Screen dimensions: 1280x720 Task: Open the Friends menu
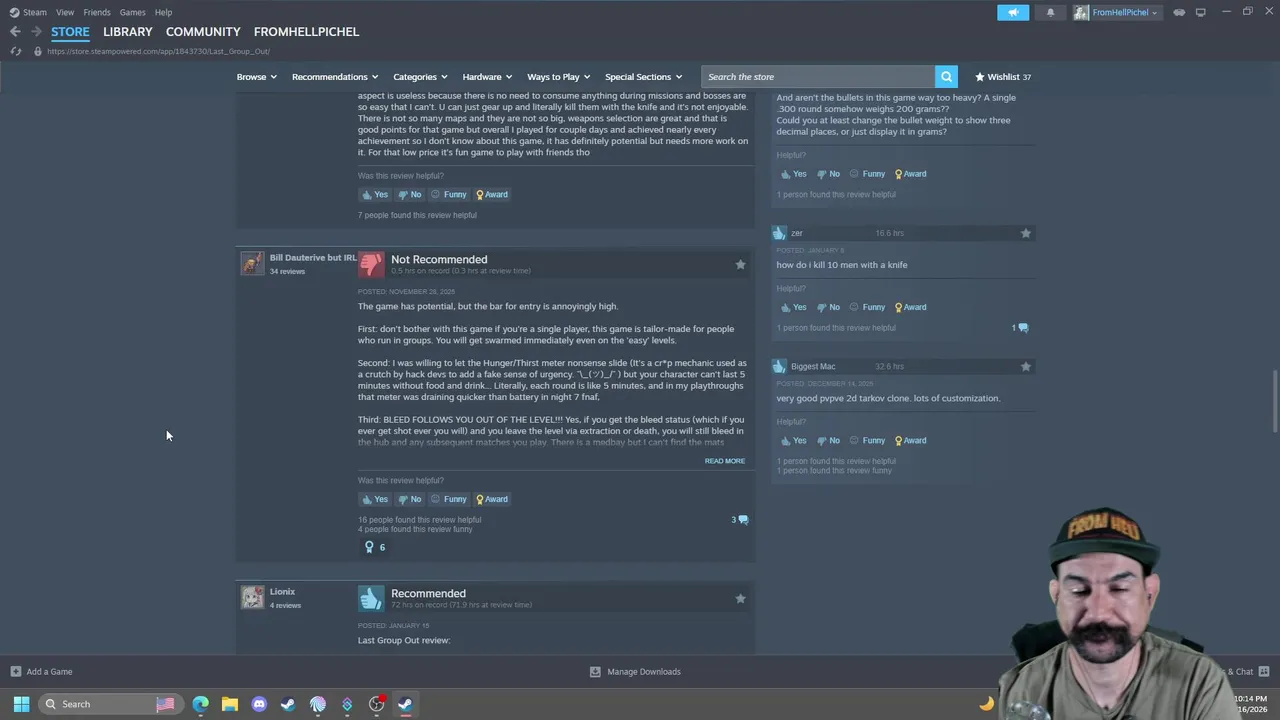(97, 12)
